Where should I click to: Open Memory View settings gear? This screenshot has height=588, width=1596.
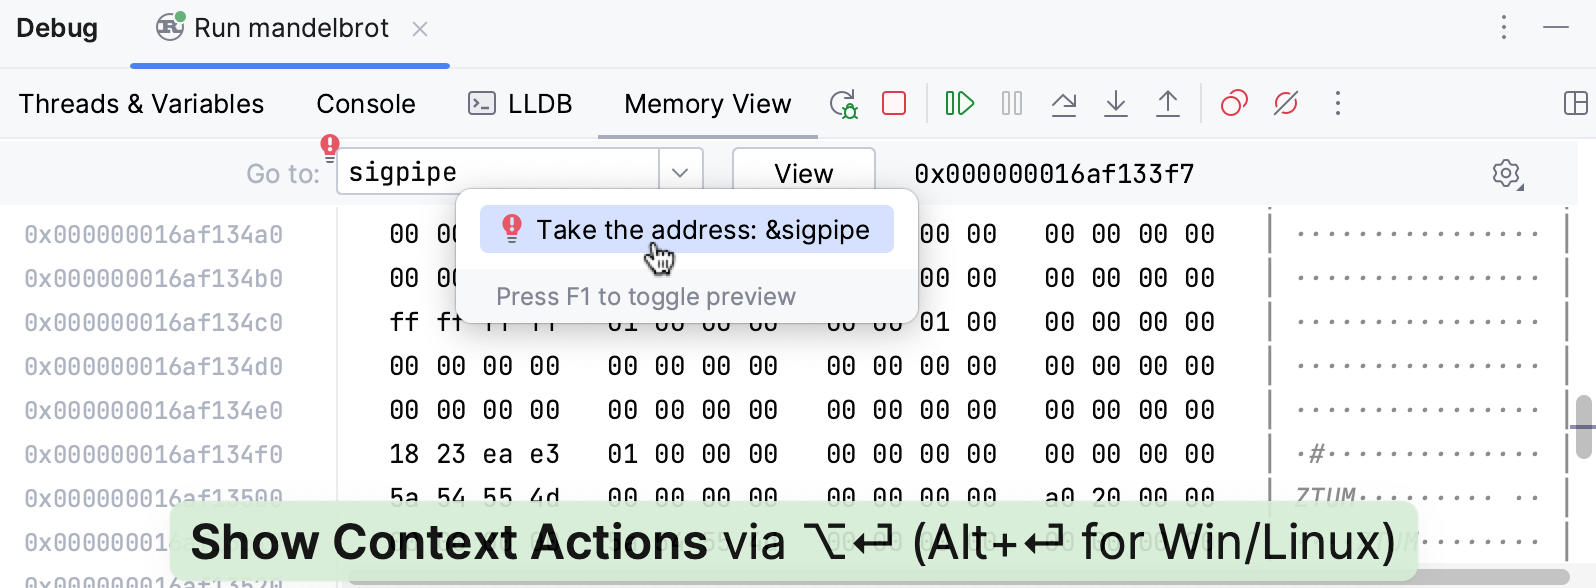point(1506,173)
